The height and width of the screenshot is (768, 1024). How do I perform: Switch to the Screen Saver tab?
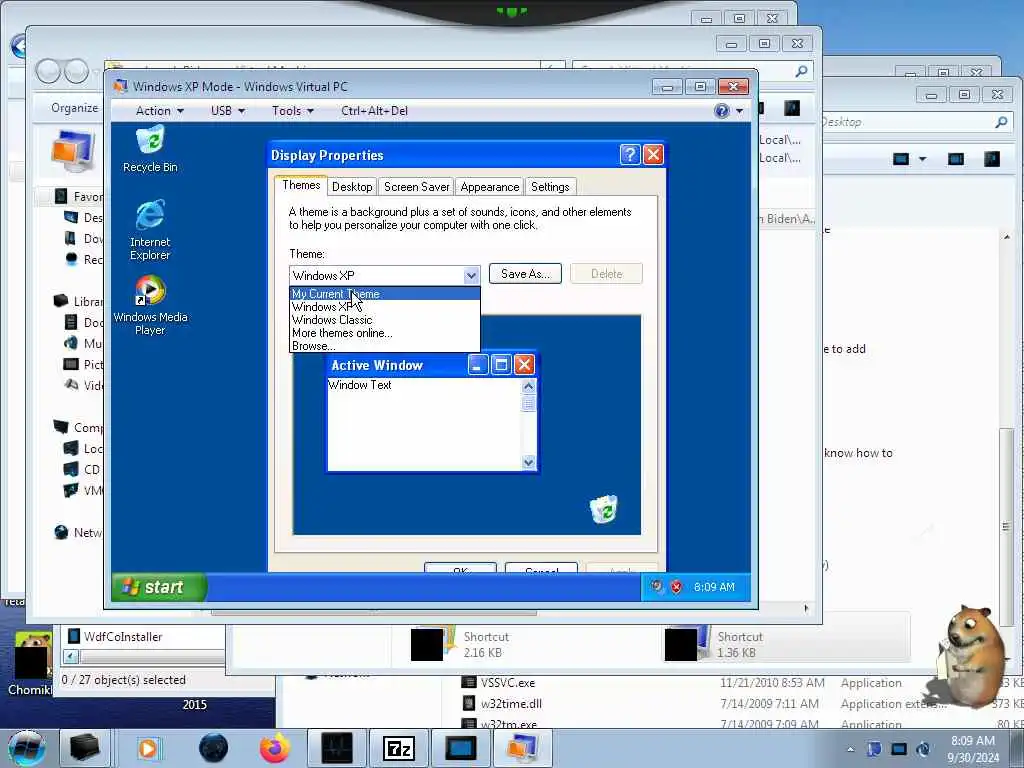pos(417,187)
